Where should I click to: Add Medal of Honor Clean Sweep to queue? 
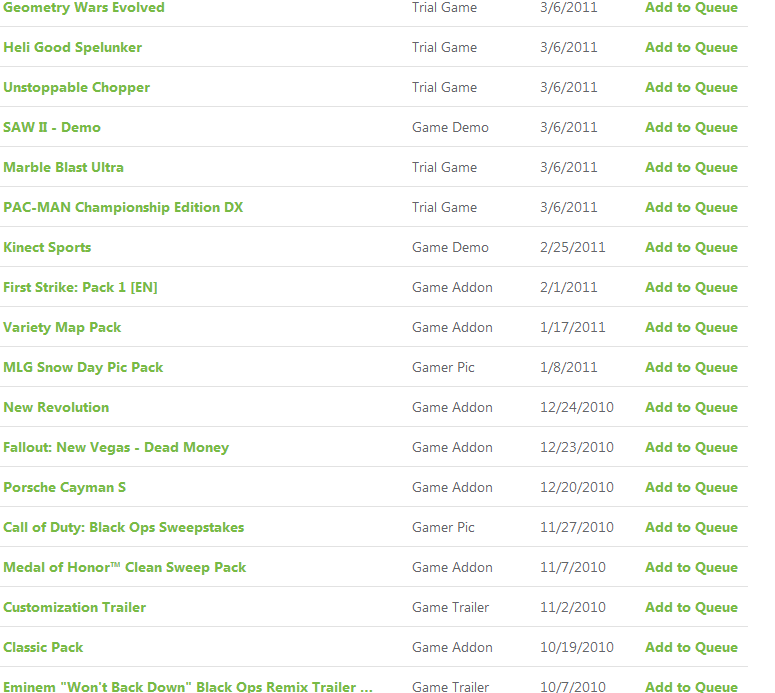pos(691,568)
